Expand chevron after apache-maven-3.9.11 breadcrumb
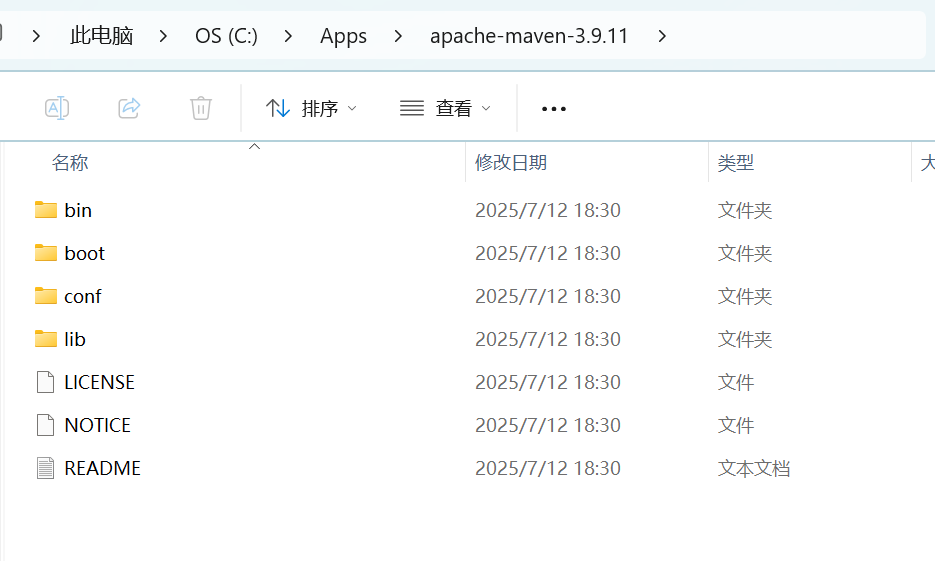The image size is (935, 561). click(x=662, y=36)
